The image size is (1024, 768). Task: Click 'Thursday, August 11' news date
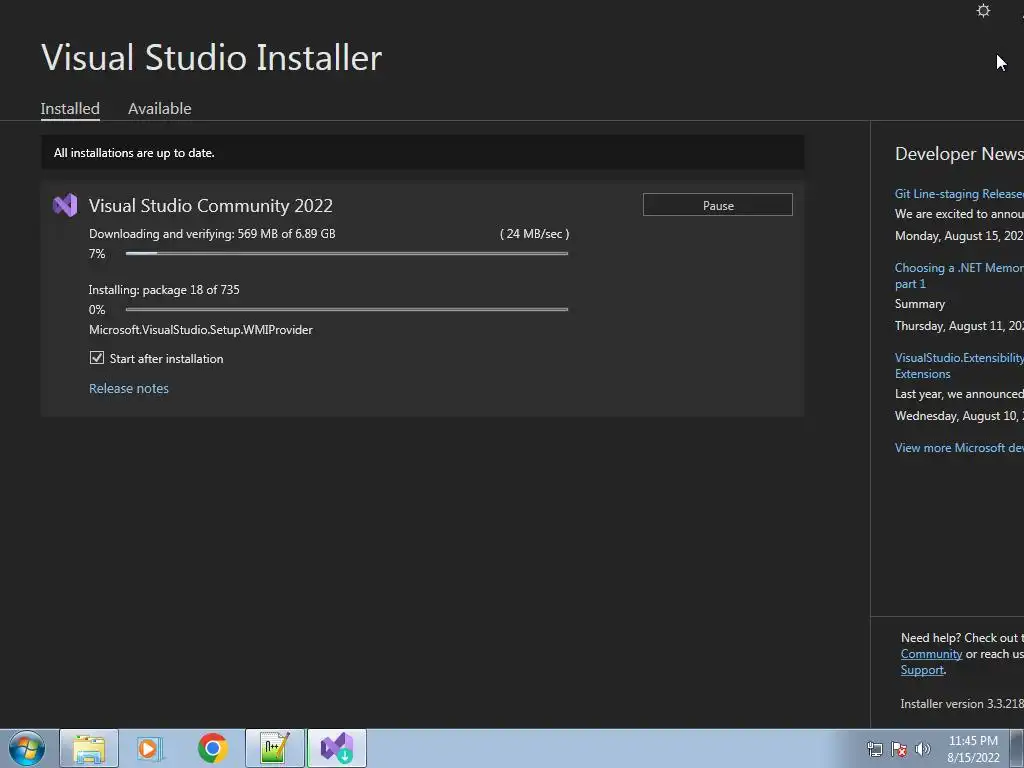(959, 326)
